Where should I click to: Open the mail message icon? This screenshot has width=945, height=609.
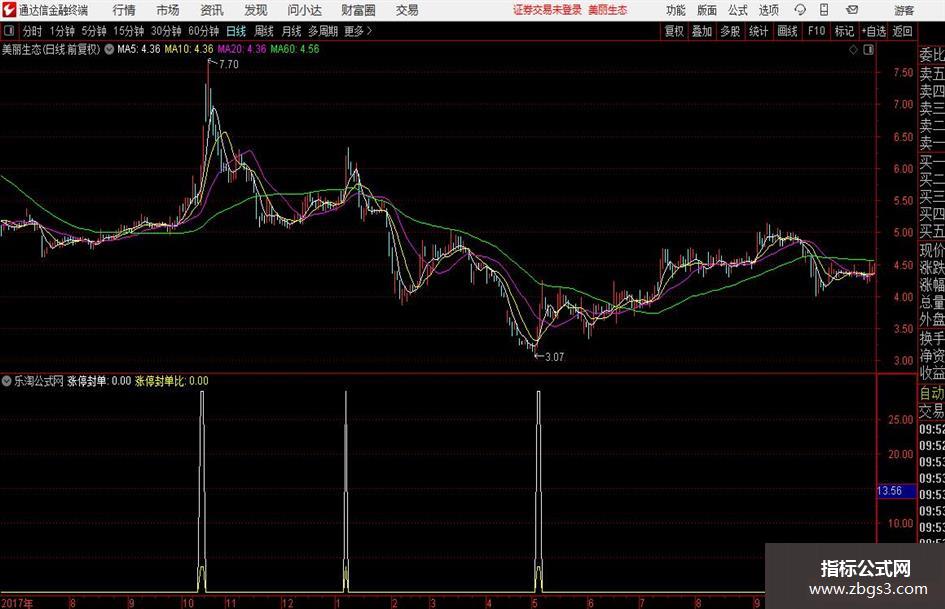[852, 10]
